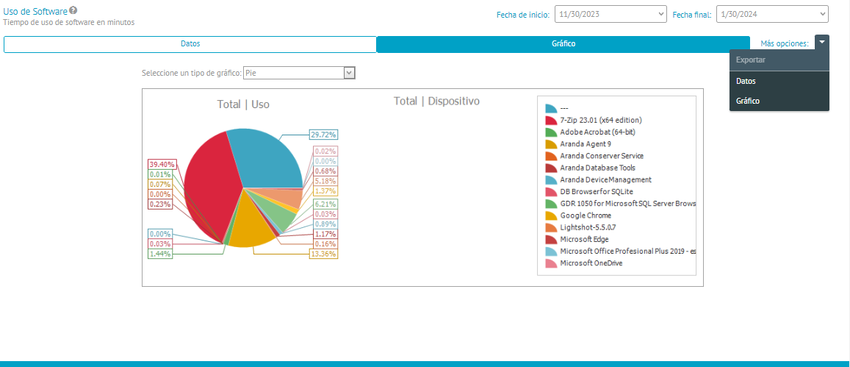Click the Exportar menu header
Viewport: 850px width, 367px height.
click(x=779, y=60)
